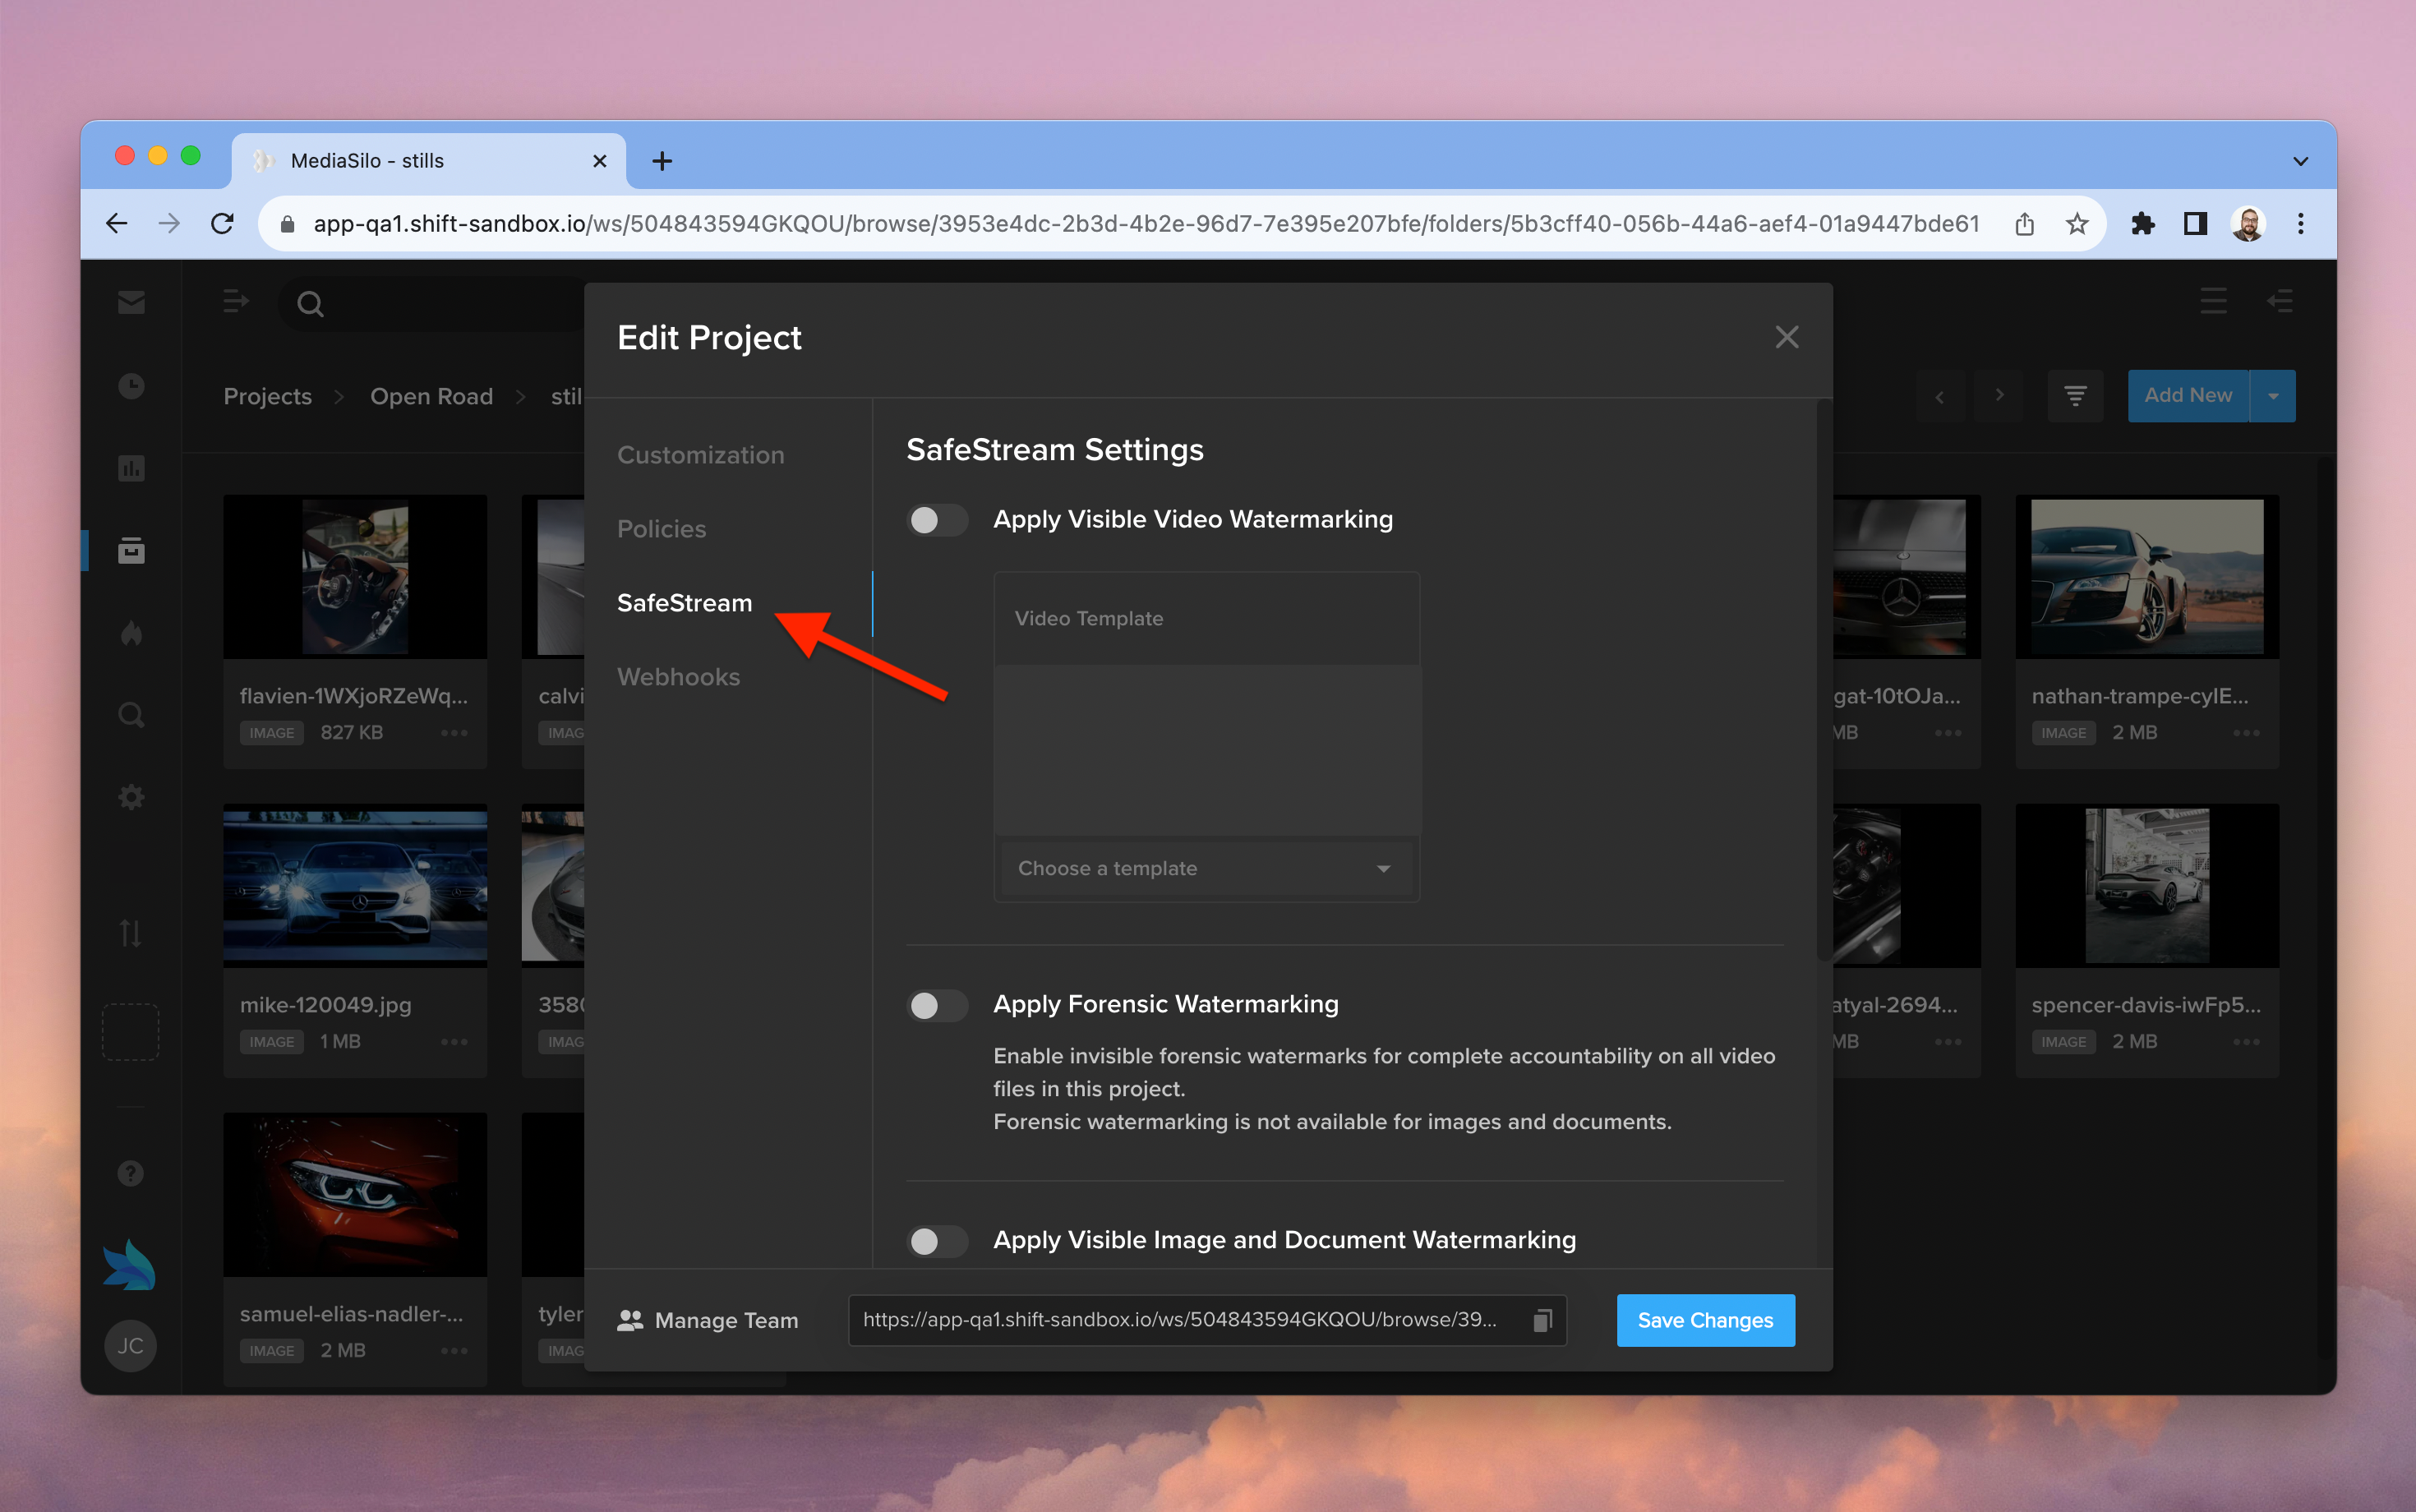Open the JC user avatar
2416x1512 pixels.
coord(130,1346)
